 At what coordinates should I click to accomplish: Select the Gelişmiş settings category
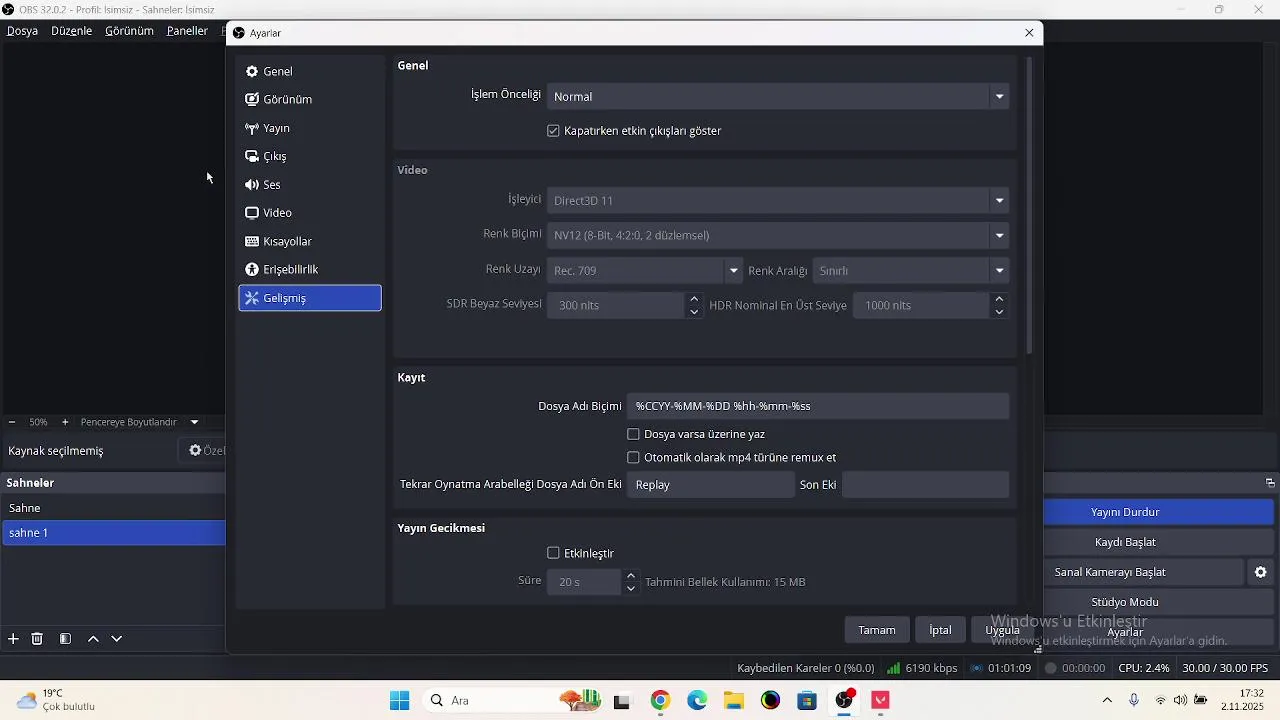click(310, 298)
